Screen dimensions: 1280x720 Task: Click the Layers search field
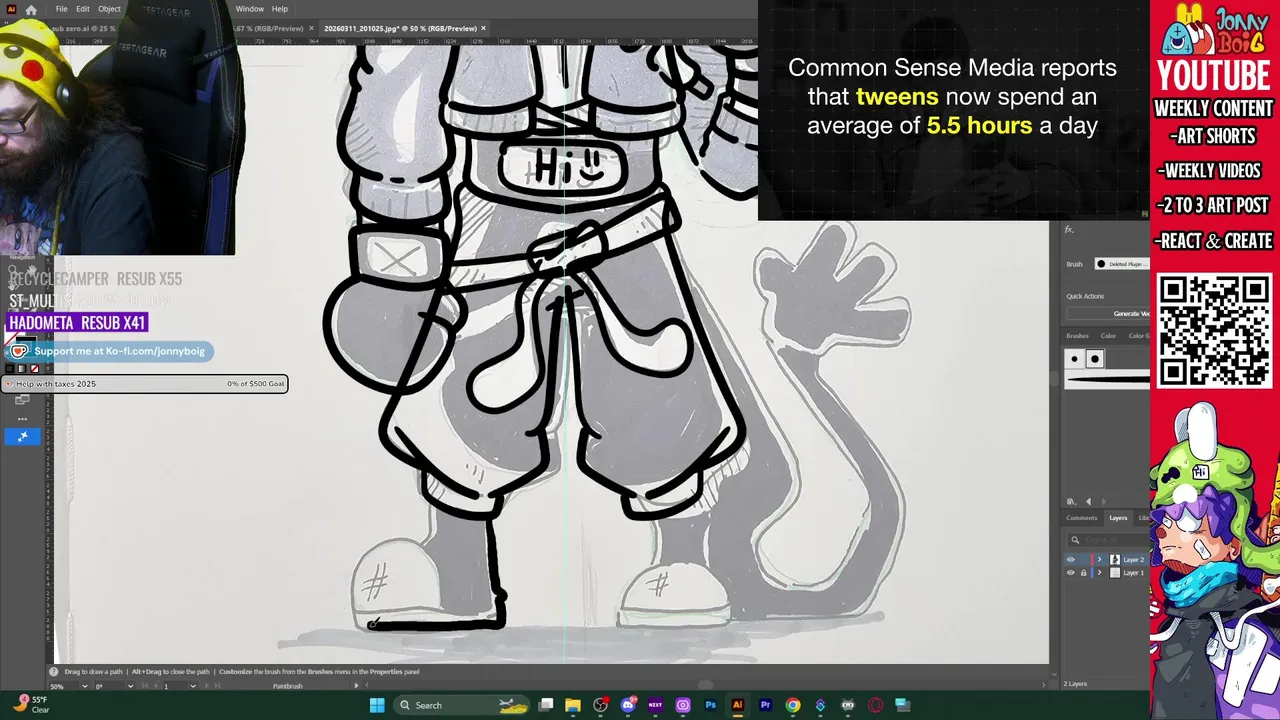(1110, 540)
